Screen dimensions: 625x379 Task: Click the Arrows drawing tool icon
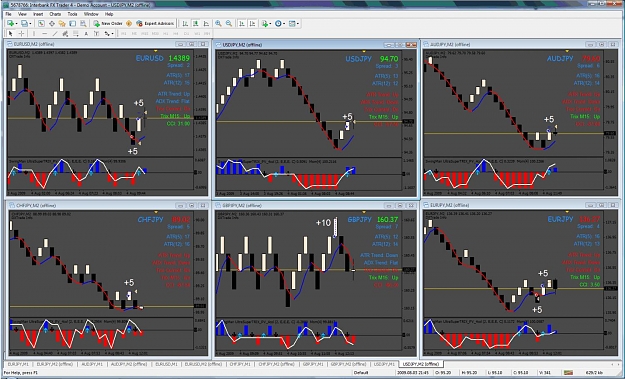pyautogui.click(x=107, y=33)
